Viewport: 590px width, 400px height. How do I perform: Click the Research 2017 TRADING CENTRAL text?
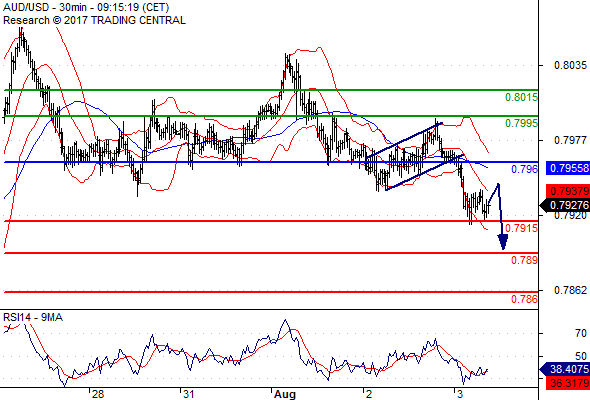[x=94, y=20]
